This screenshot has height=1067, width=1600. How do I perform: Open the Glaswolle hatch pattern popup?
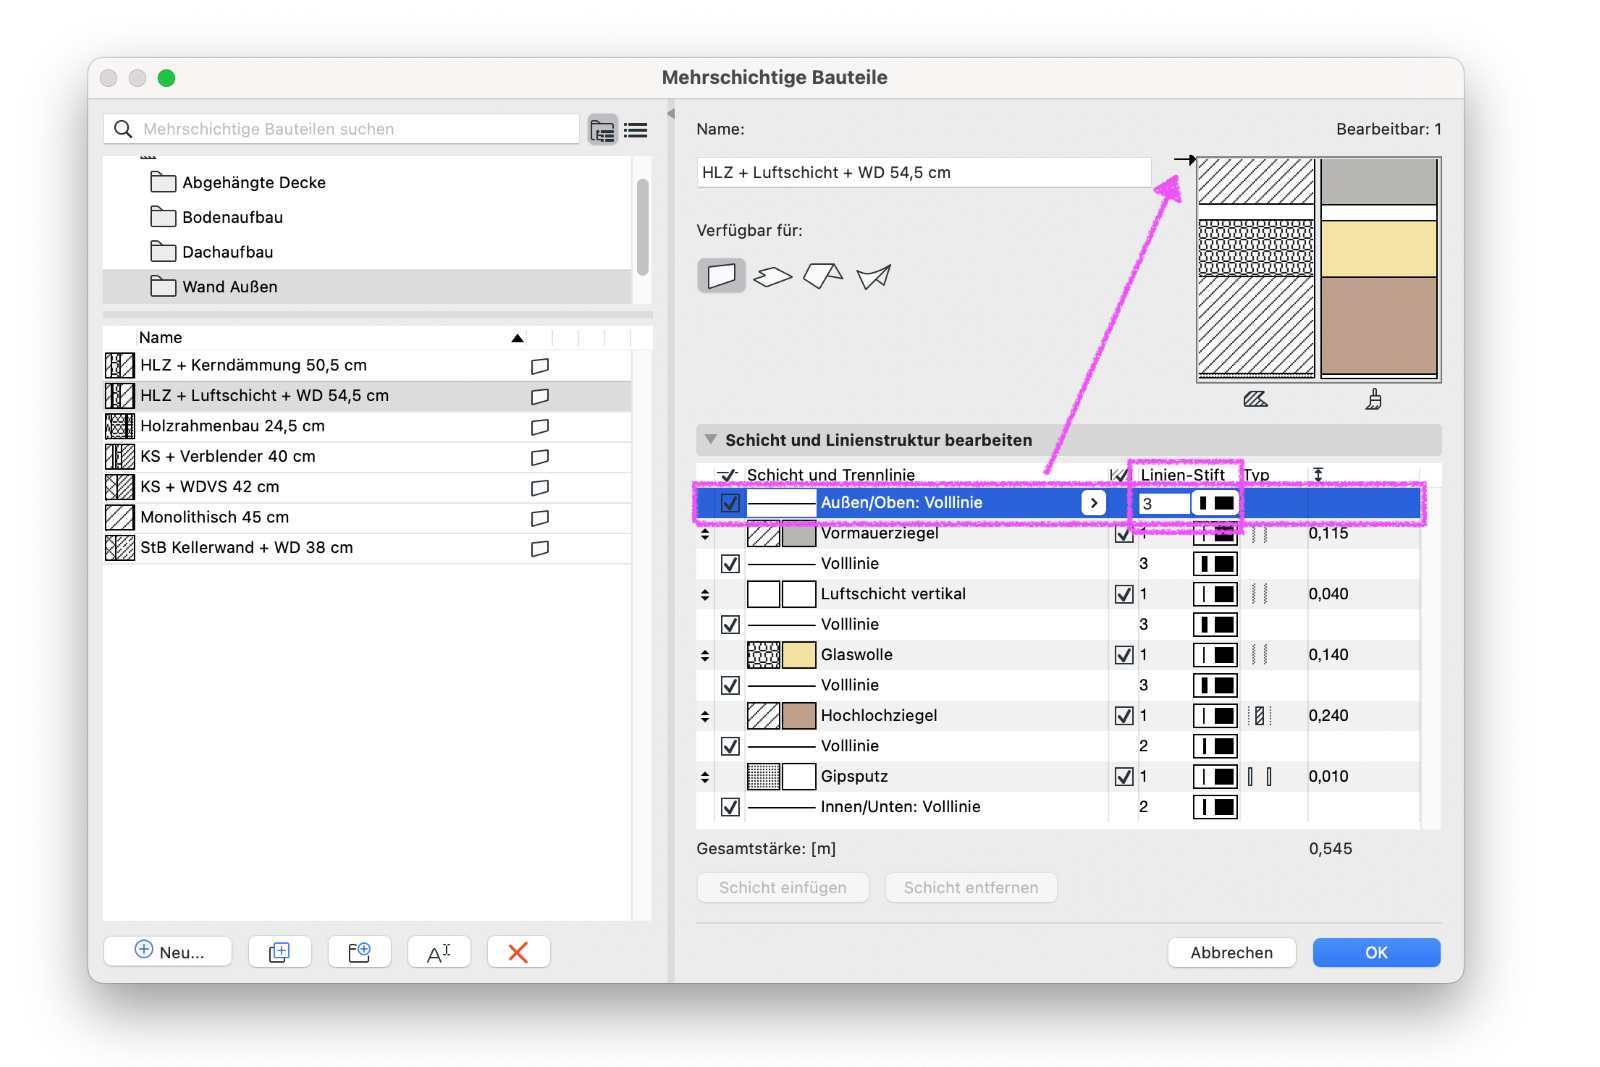pos(764,655)
